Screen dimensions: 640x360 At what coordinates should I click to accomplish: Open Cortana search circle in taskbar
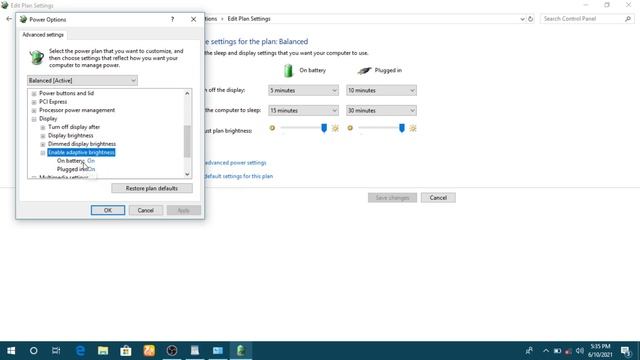pyautogui.click(x=33, y=351)
